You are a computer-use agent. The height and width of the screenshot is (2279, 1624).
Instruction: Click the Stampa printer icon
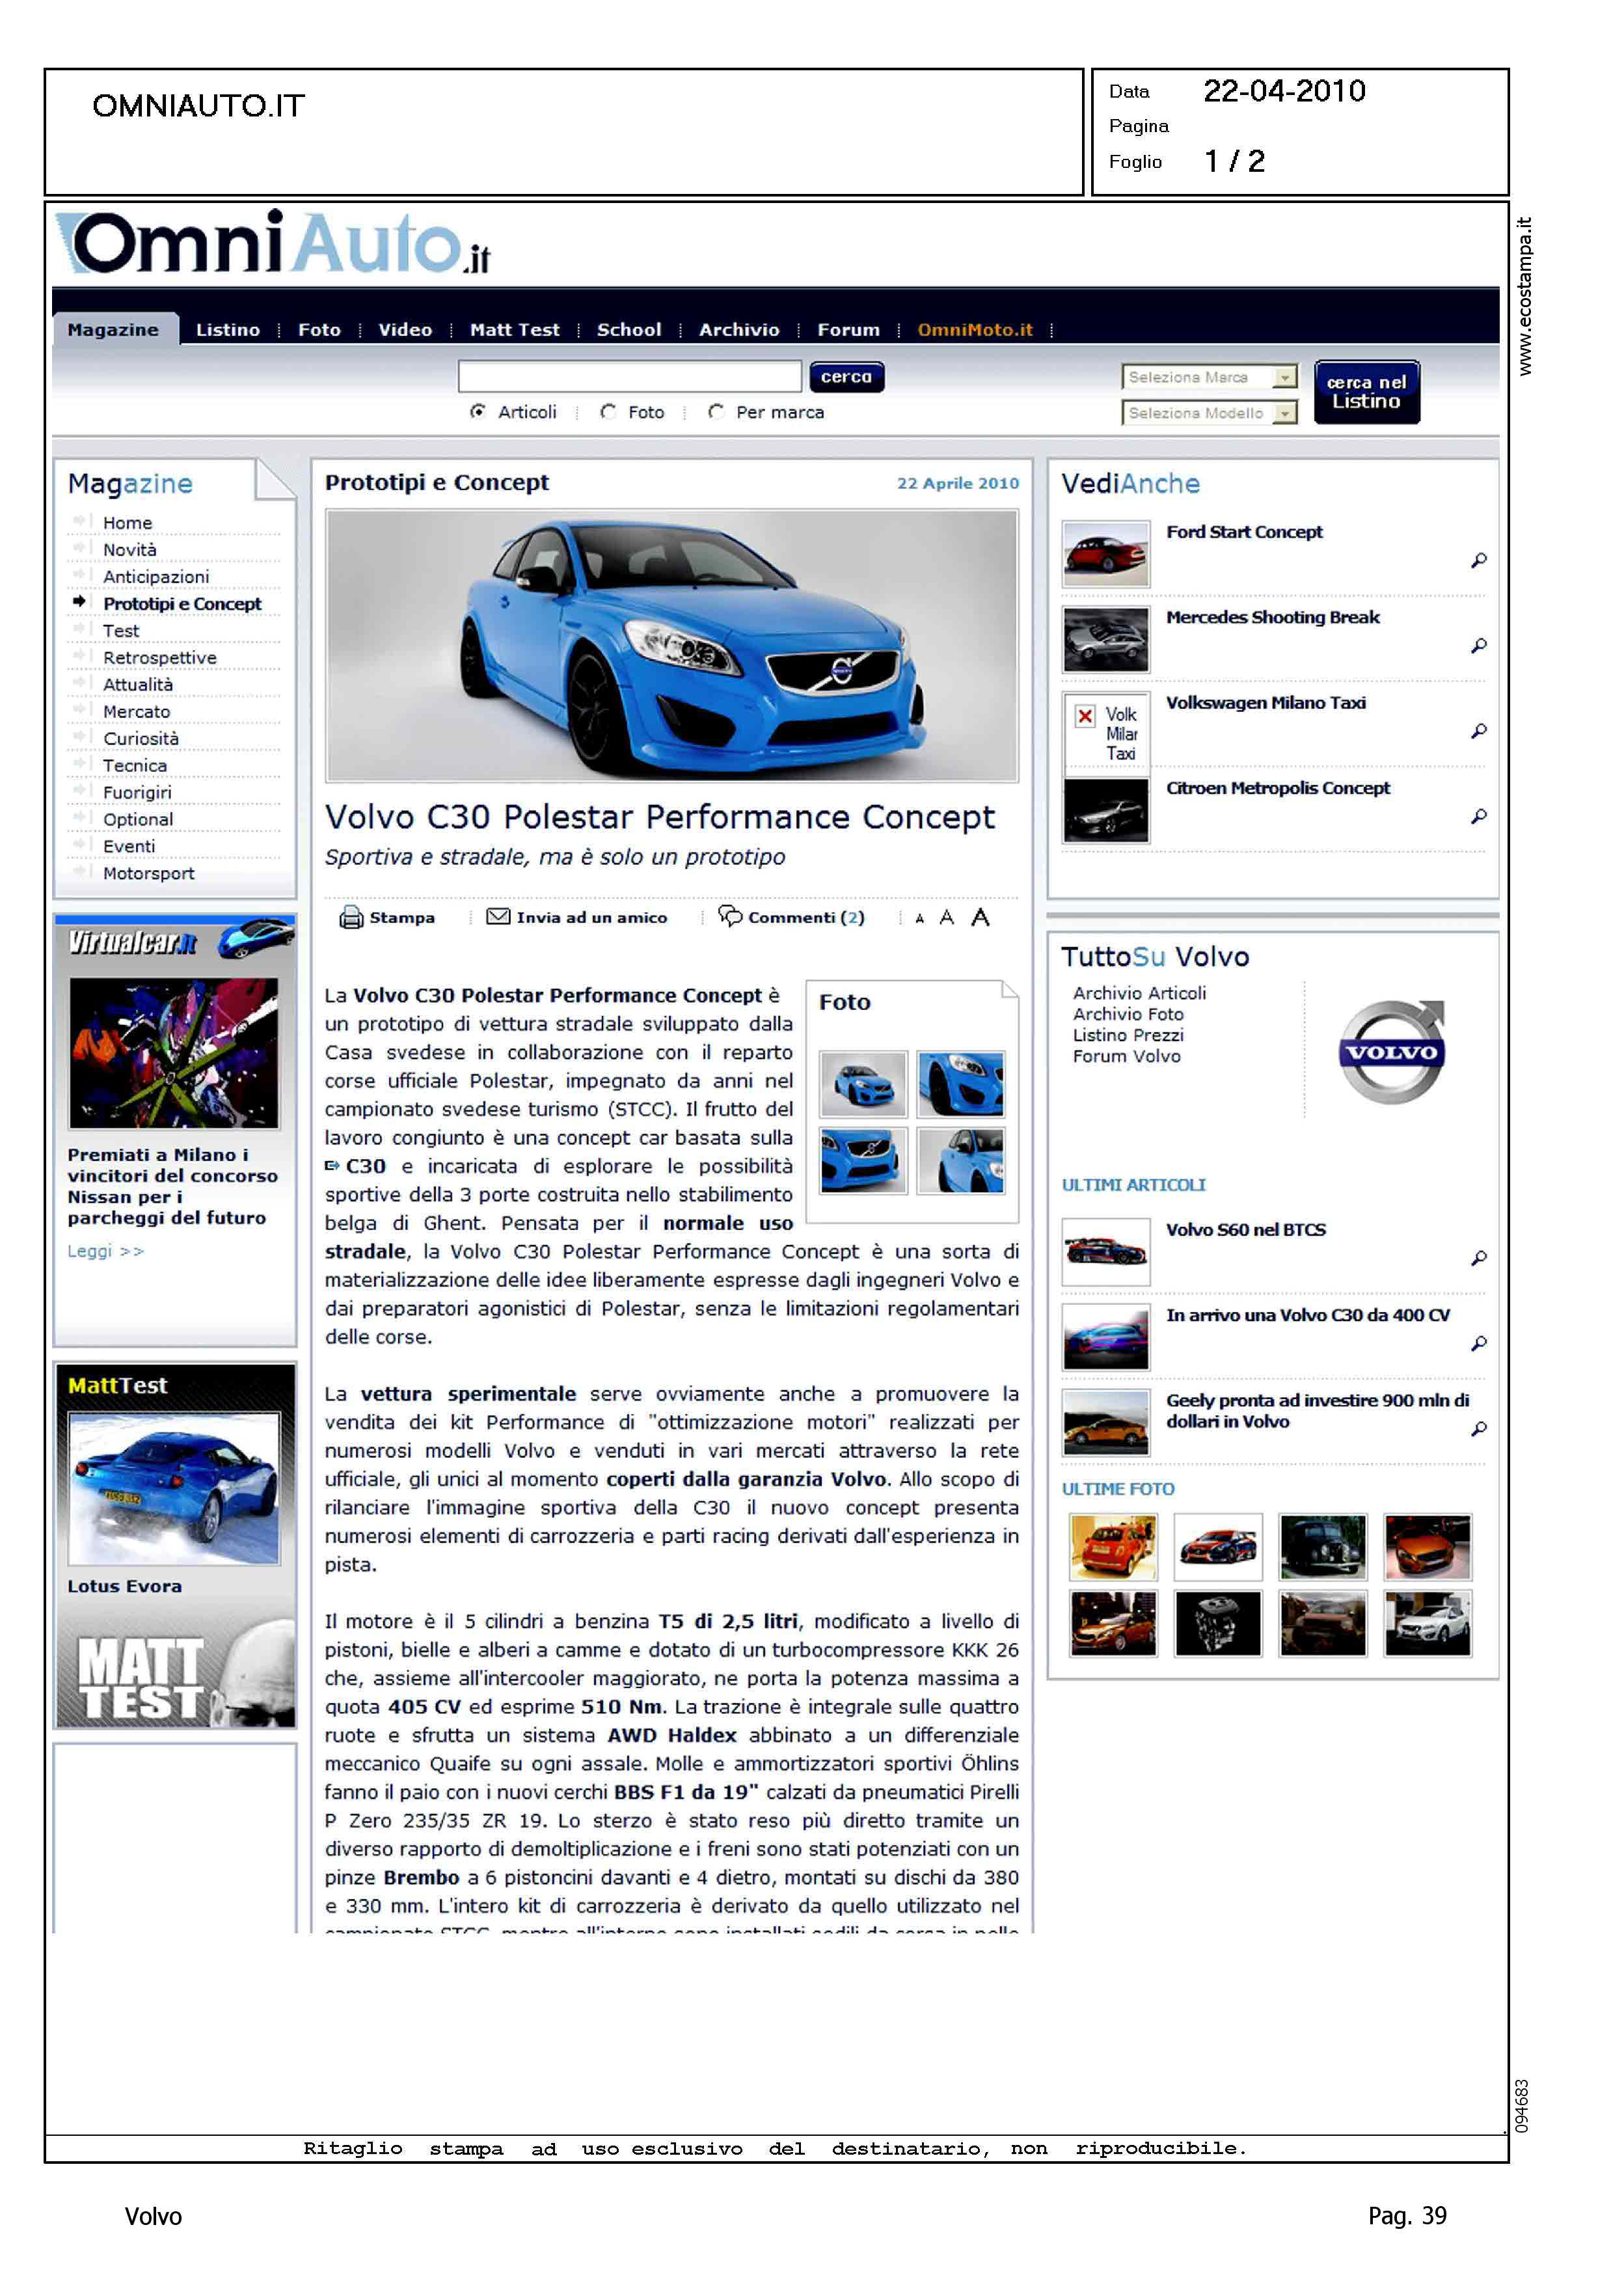tap(351, 917)
